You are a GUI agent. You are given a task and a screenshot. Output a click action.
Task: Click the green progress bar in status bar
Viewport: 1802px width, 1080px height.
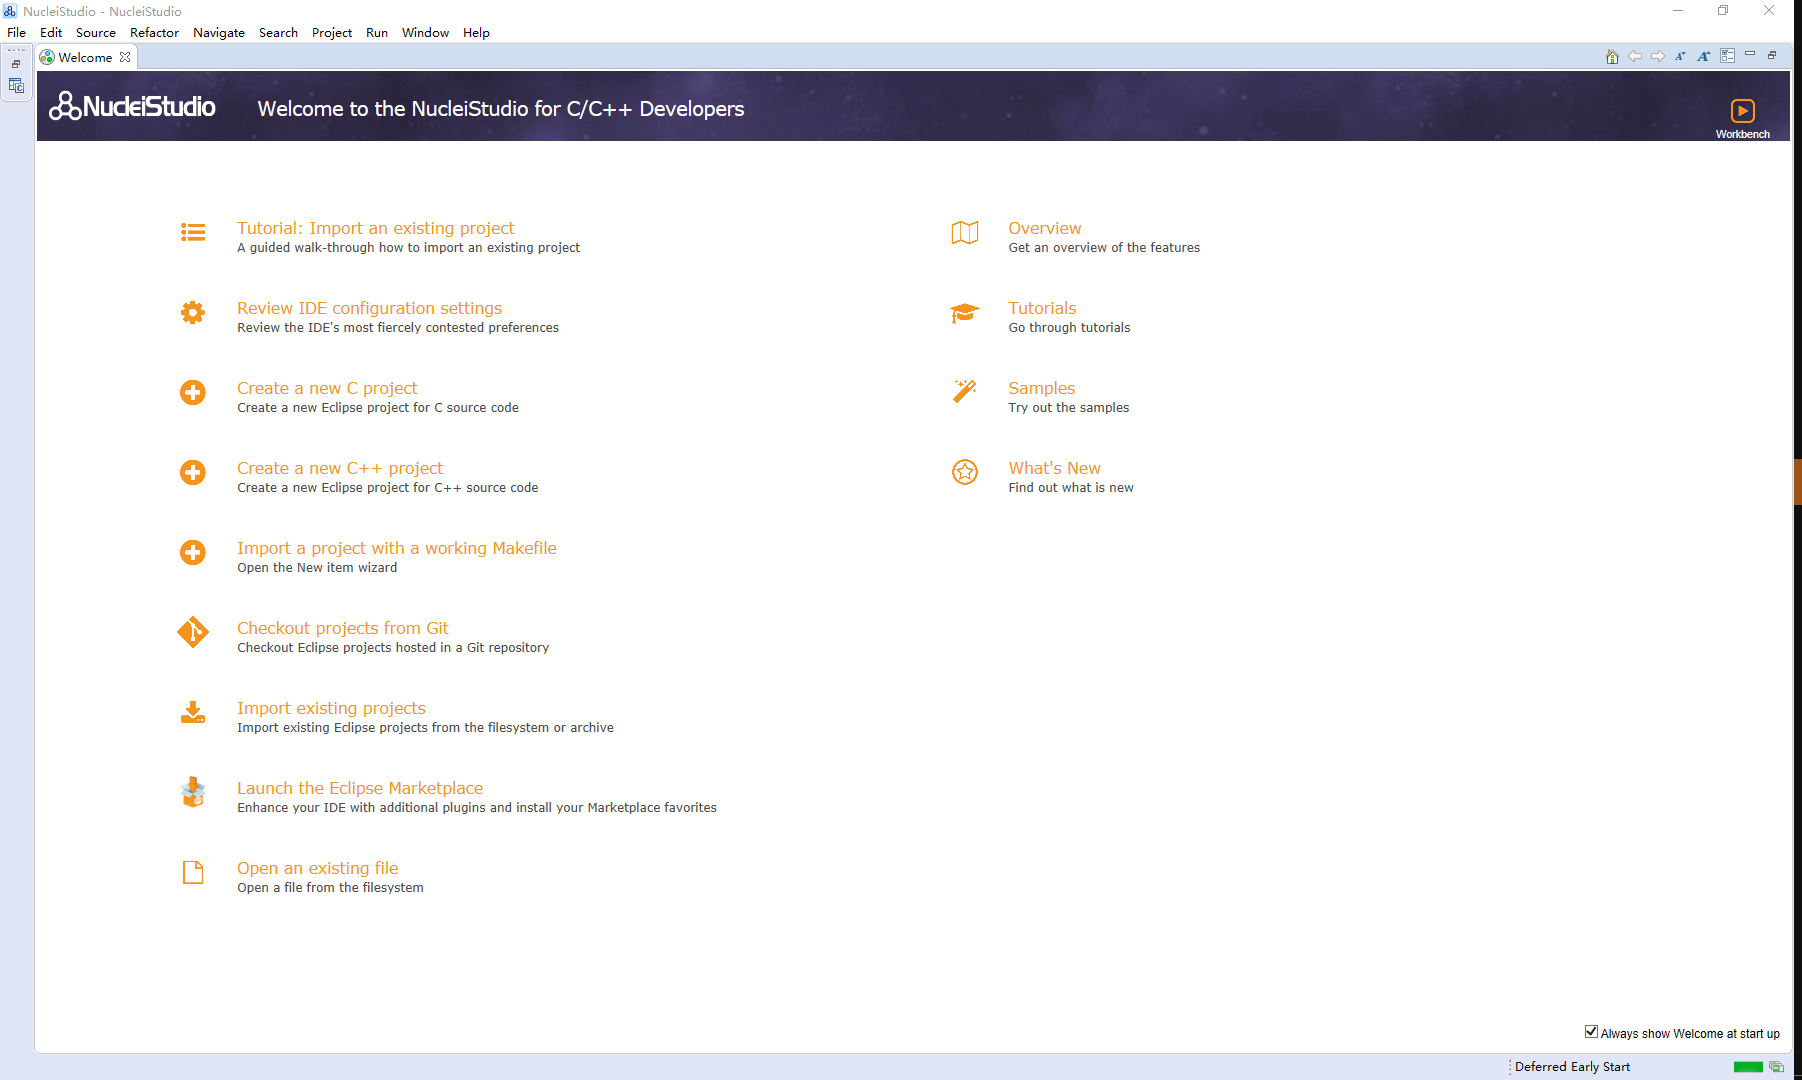tap(1747, 1067)
